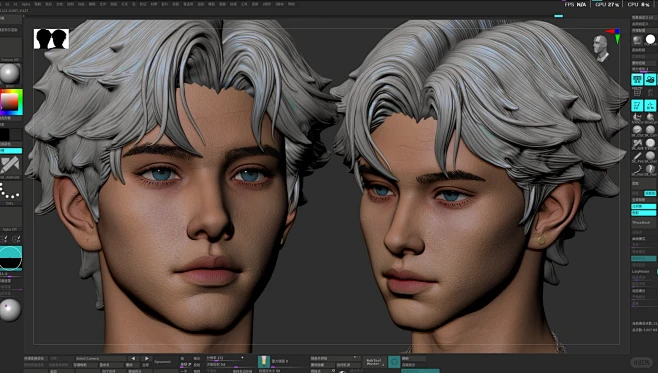Toggle the cyan monitor icon in right panel
The height and width of the screenshot is (373, 658).
[637, 79]
